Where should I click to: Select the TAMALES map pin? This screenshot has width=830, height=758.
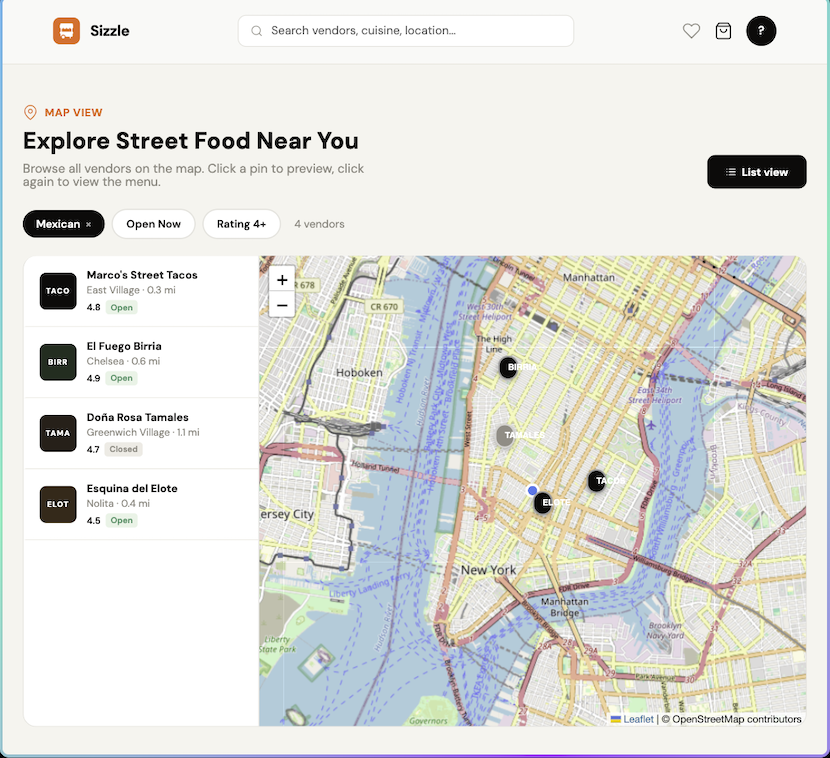(x=505, y=435)
